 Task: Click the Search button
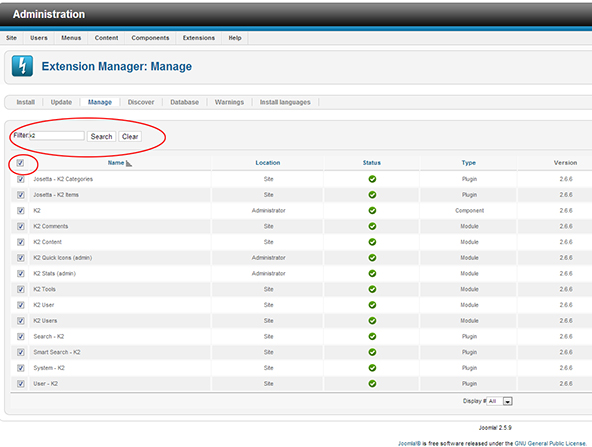click(x=101, y=136)
